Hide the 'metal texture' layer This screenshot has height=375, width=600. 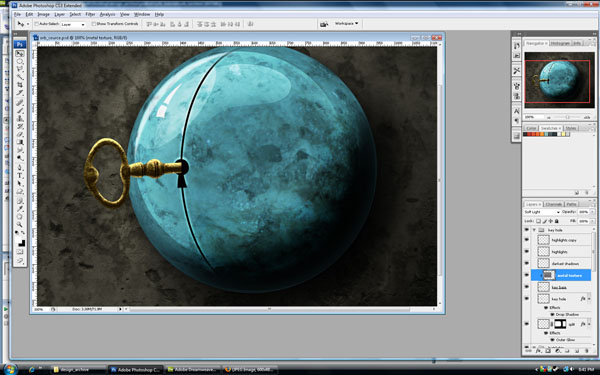coord(527,275)
